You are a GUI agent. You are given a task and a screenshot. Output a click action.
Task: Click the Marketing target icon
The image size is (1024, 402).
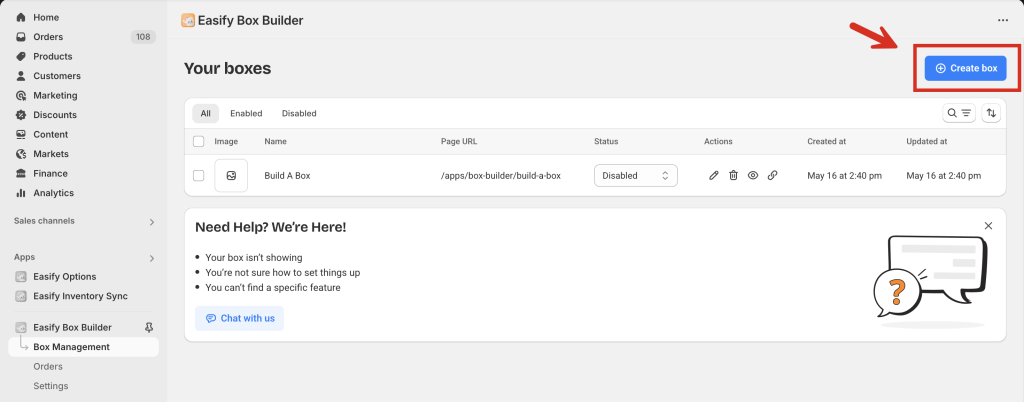click(x=21, y=95)
